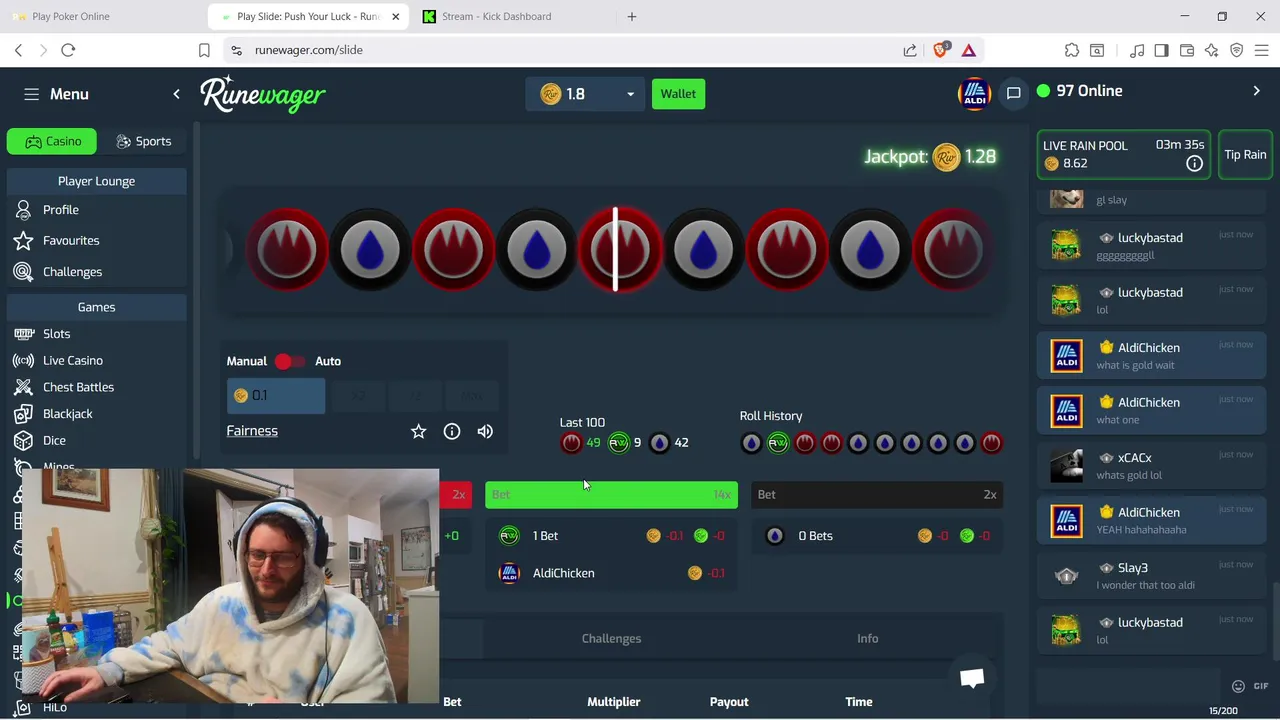The image size is (1280, 720).
Task: Open a new browser tab
Action: pos(631,16)
